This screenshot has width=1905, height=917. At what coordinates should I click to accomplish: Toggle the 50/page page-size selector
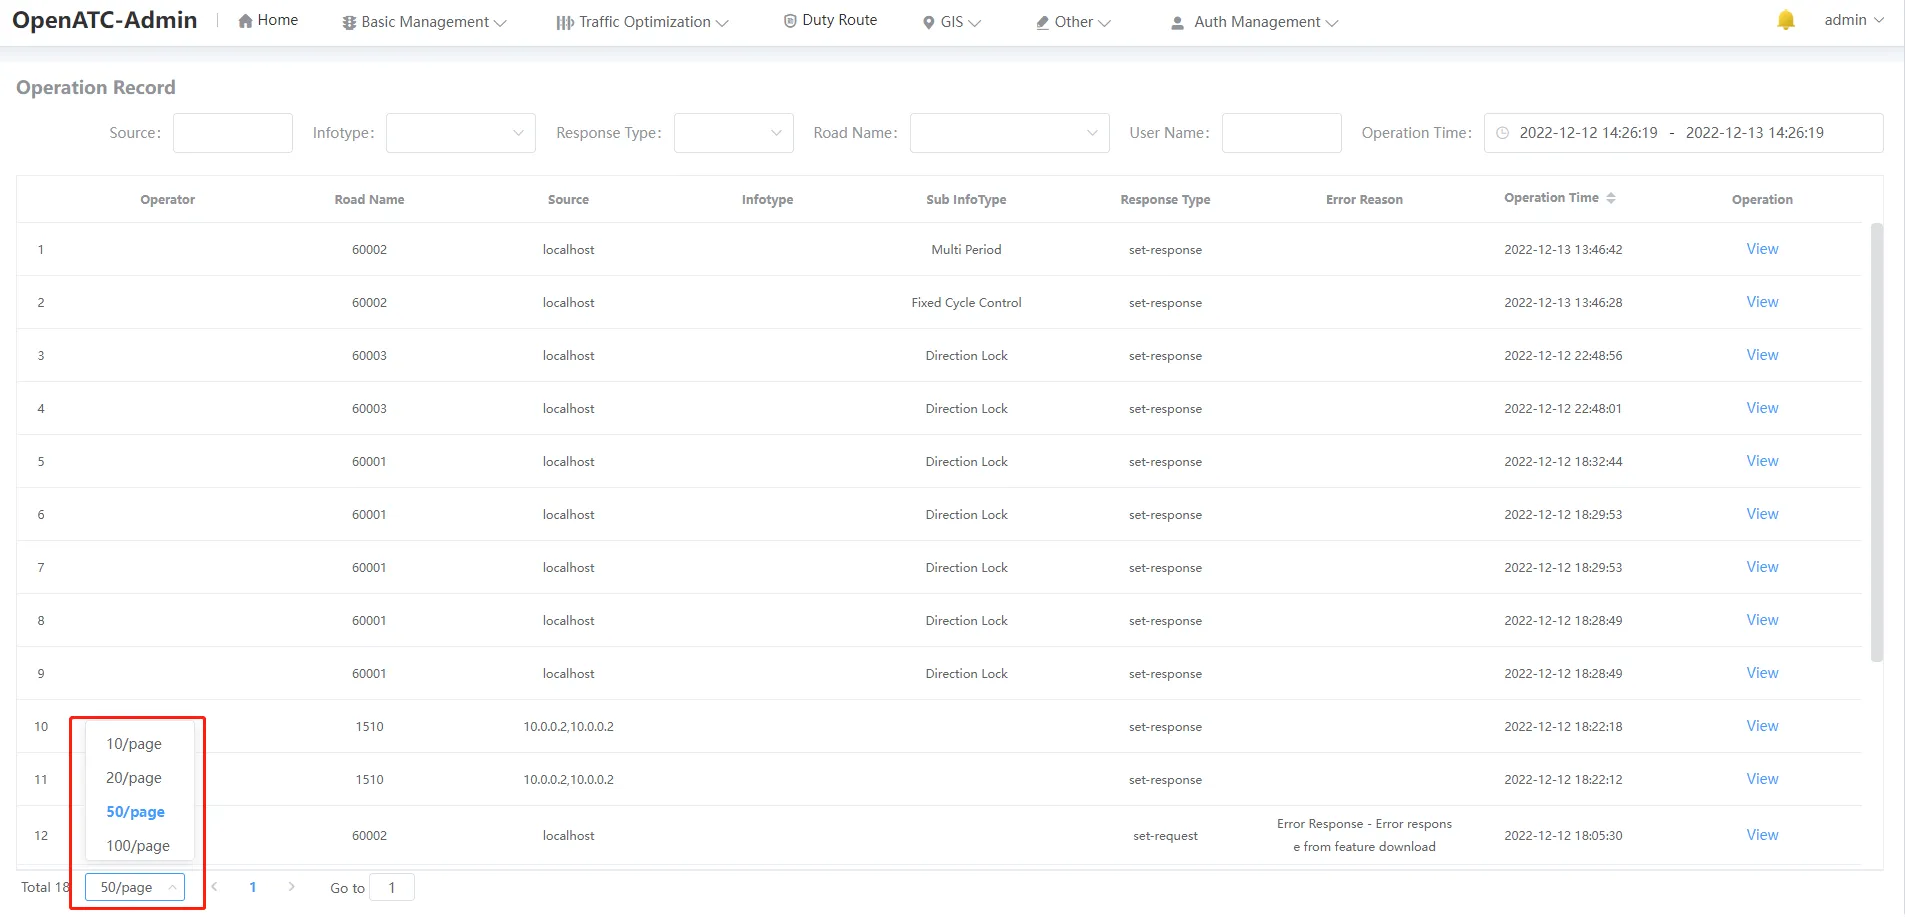tap(135, 887)
